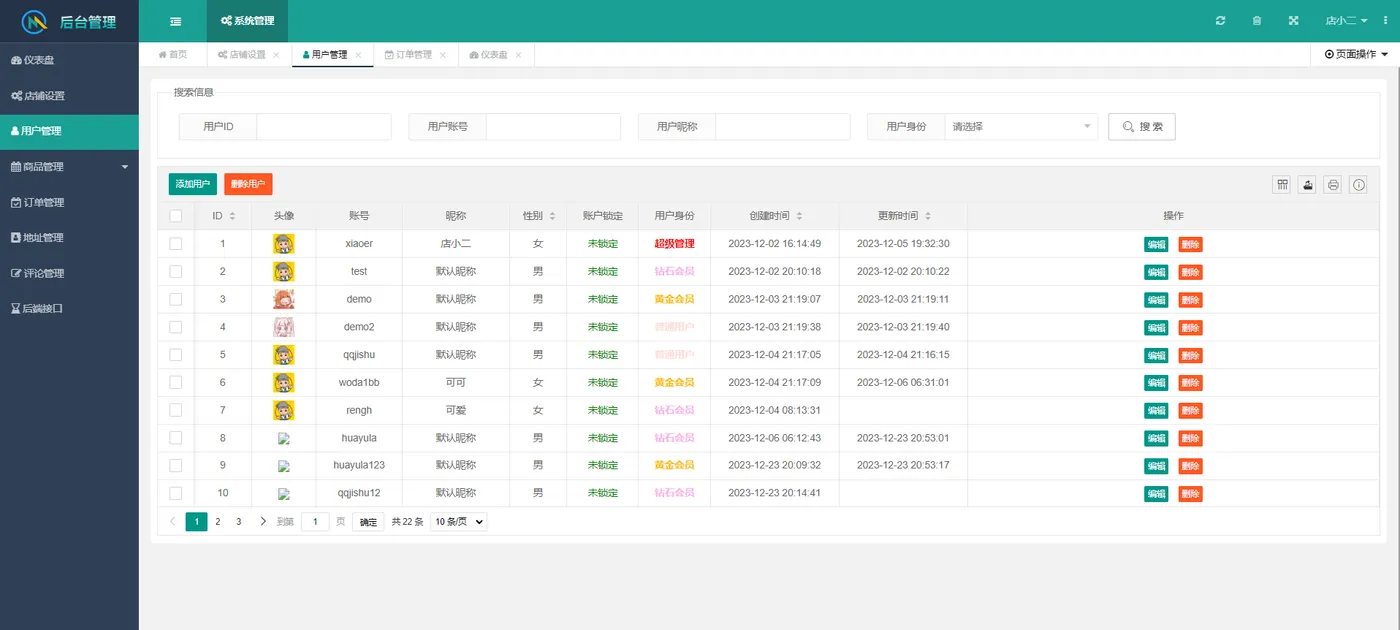Check the row checkbox for test
Viewport: 1400px width, 630px height.
176,271
